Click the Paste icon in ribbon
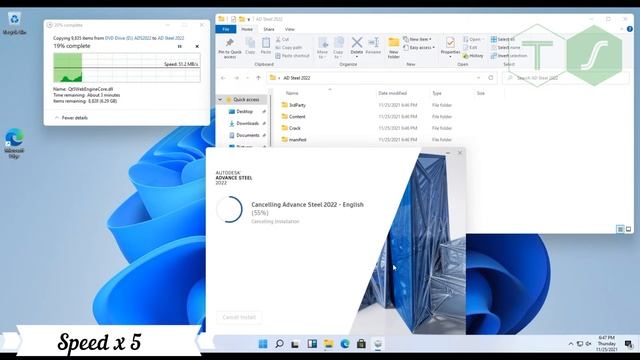This screenshot has height=360, width=640. 266,45
